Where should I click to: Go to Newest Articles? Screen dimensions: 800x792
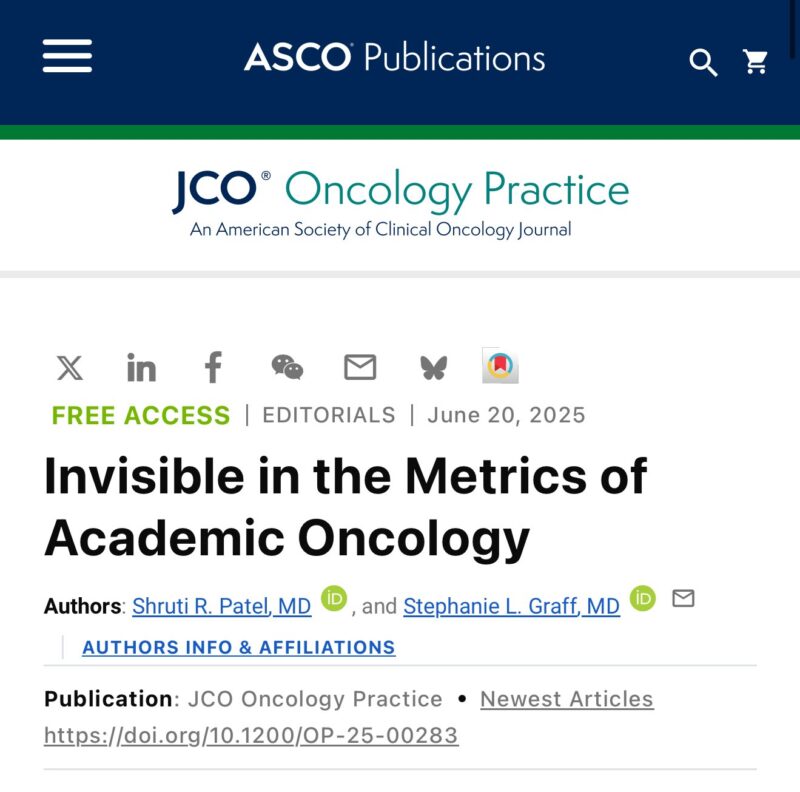pyautogui.click(x=567, y=699)
